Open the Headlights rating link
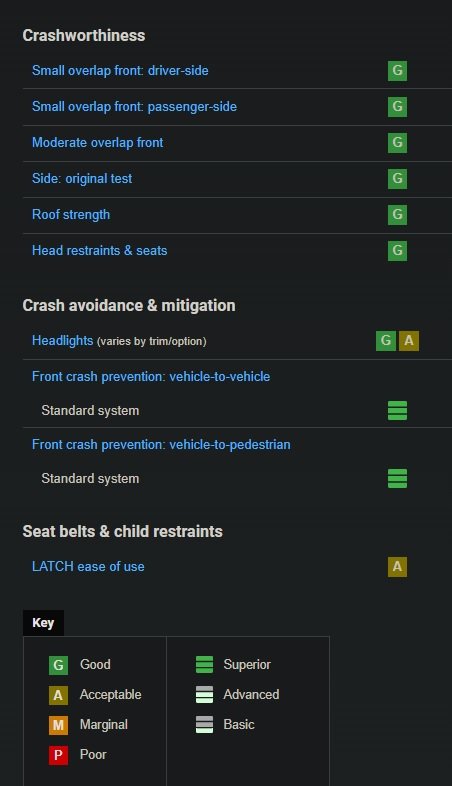 point(63,341)
